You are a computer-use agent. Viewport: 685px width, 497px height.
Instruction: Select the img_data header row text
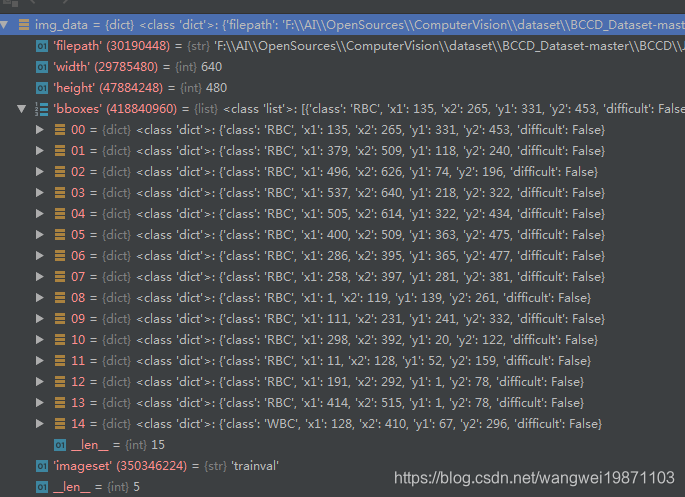point(360,25)
